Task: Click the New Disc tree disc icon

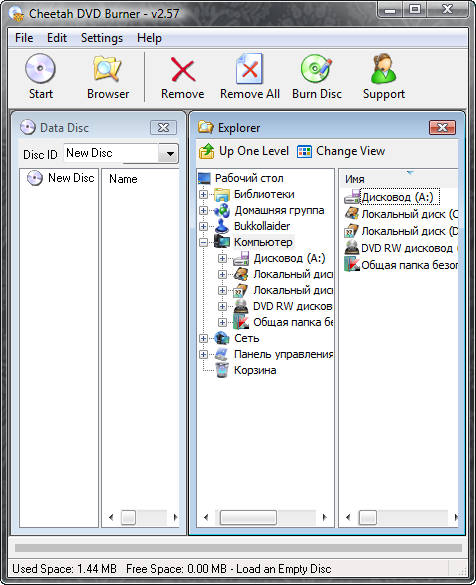Action: pos(35,178)
